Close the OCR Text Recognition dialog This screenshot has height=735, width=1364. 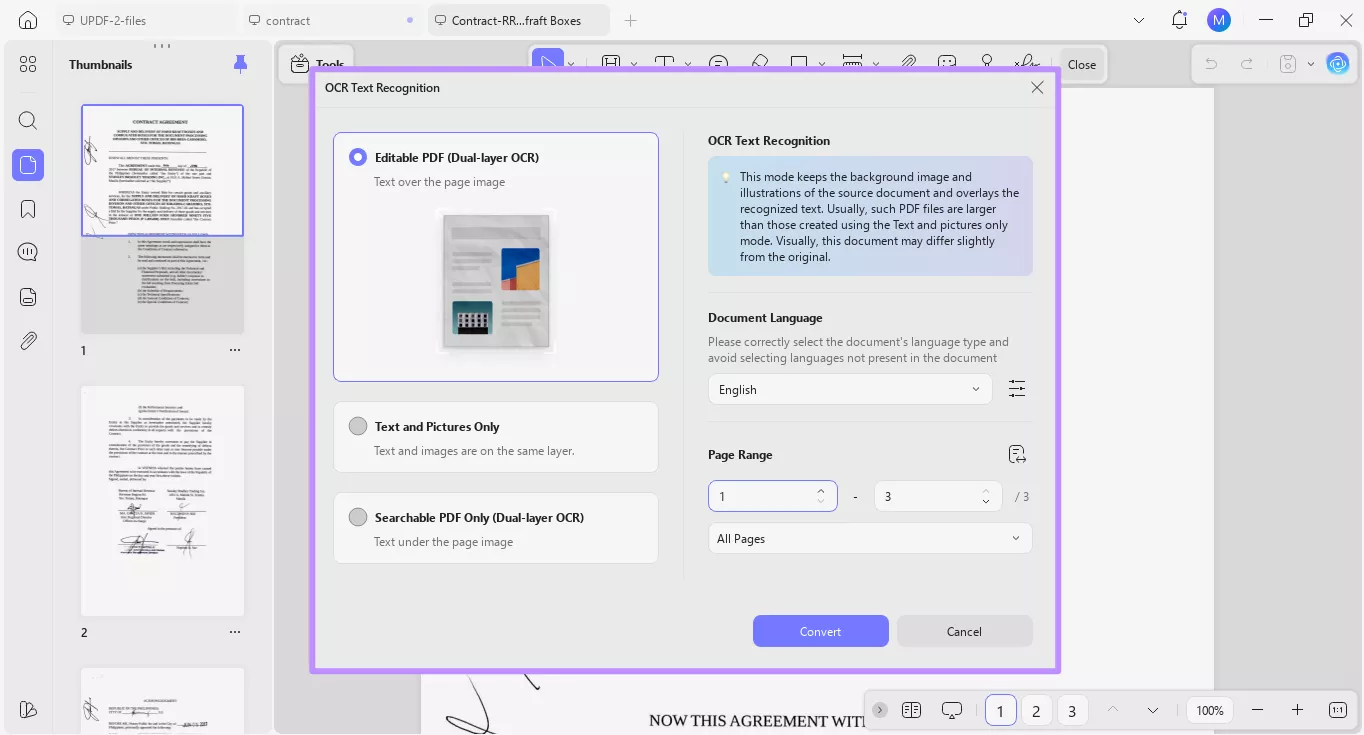(1037, 88)
